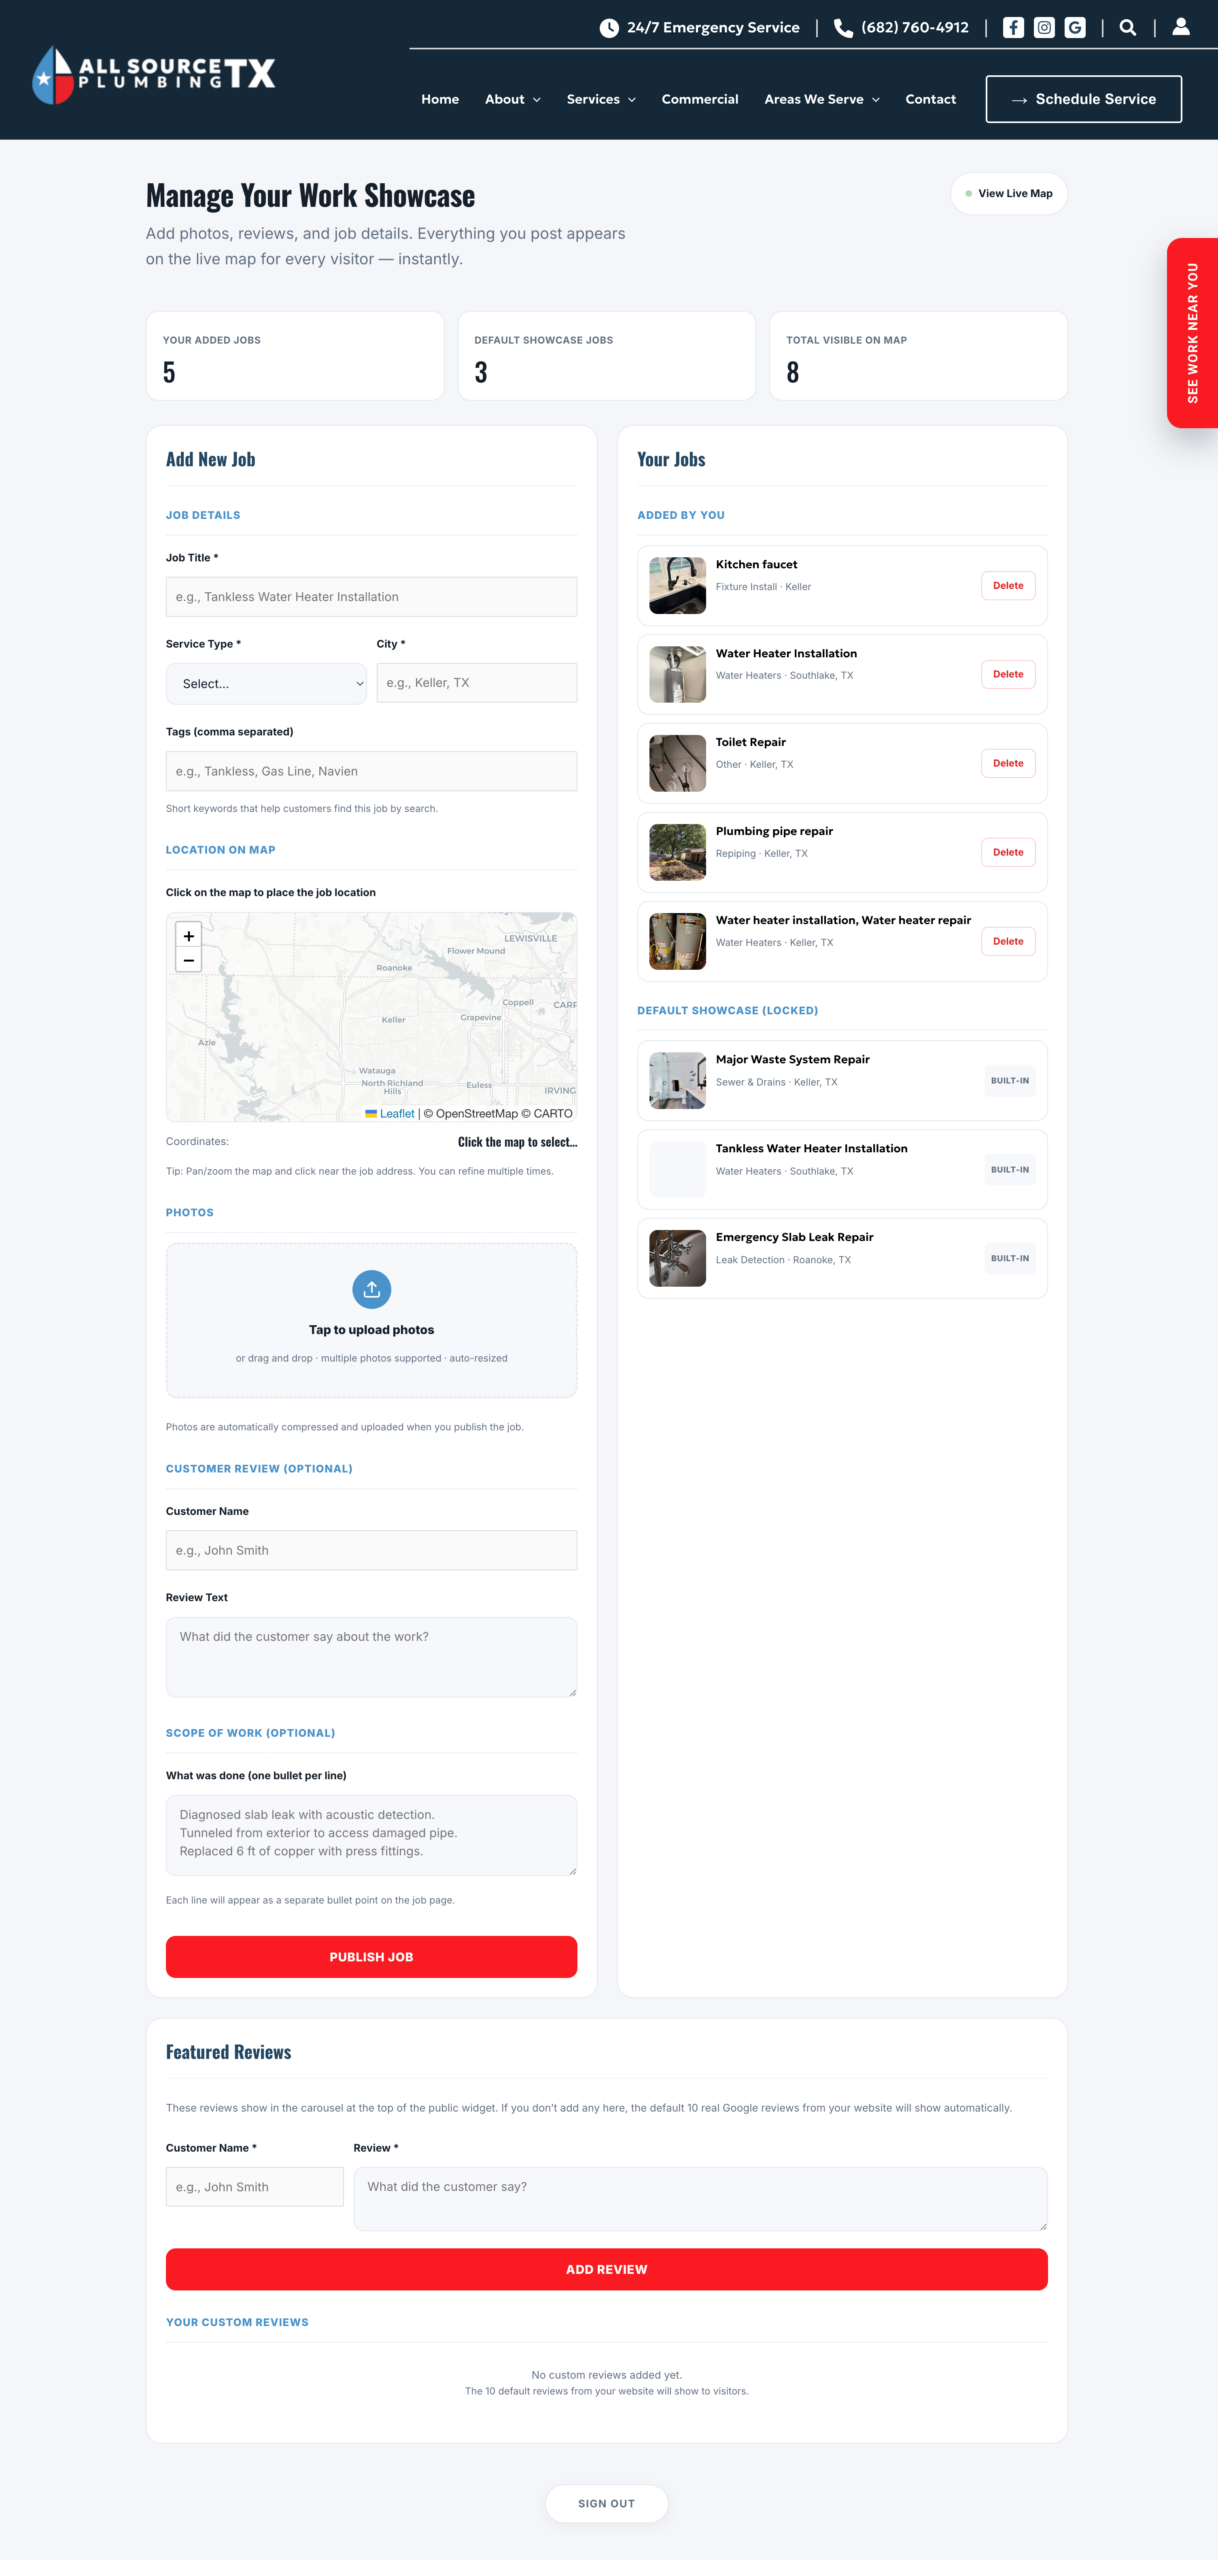Open the Kitchen faucet job thumbnail

click(x=677, y=585)
